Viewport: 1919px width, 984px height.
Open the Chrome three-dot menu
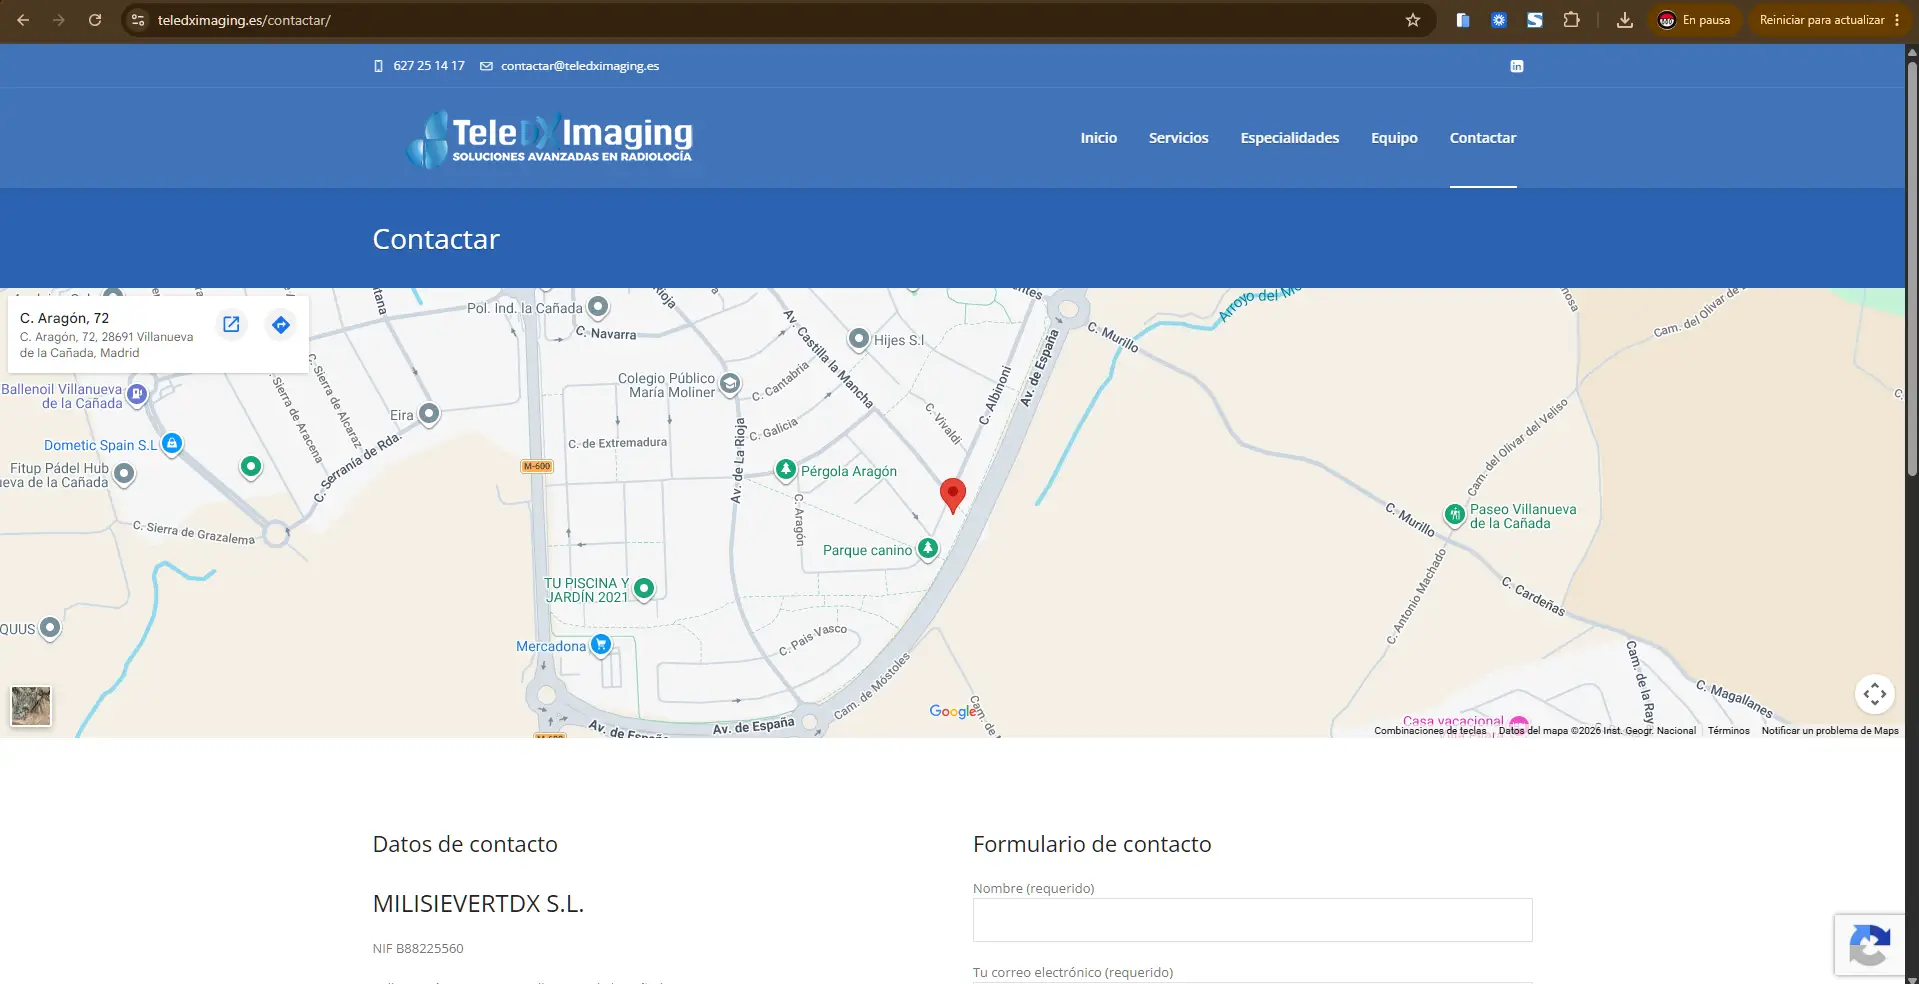pos(1897,20)
